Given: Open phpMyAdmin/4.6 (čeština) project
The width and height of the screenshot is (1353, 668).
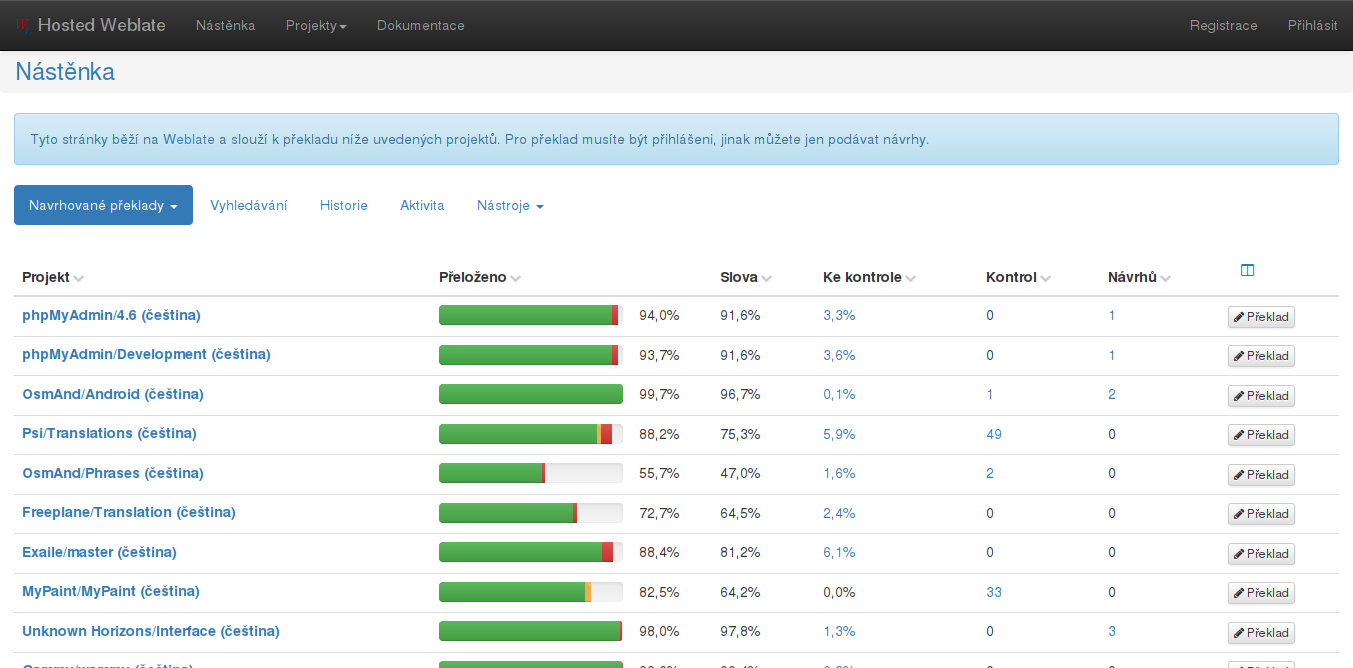Looking at the screenshot, I should click(x=111, y=315).
